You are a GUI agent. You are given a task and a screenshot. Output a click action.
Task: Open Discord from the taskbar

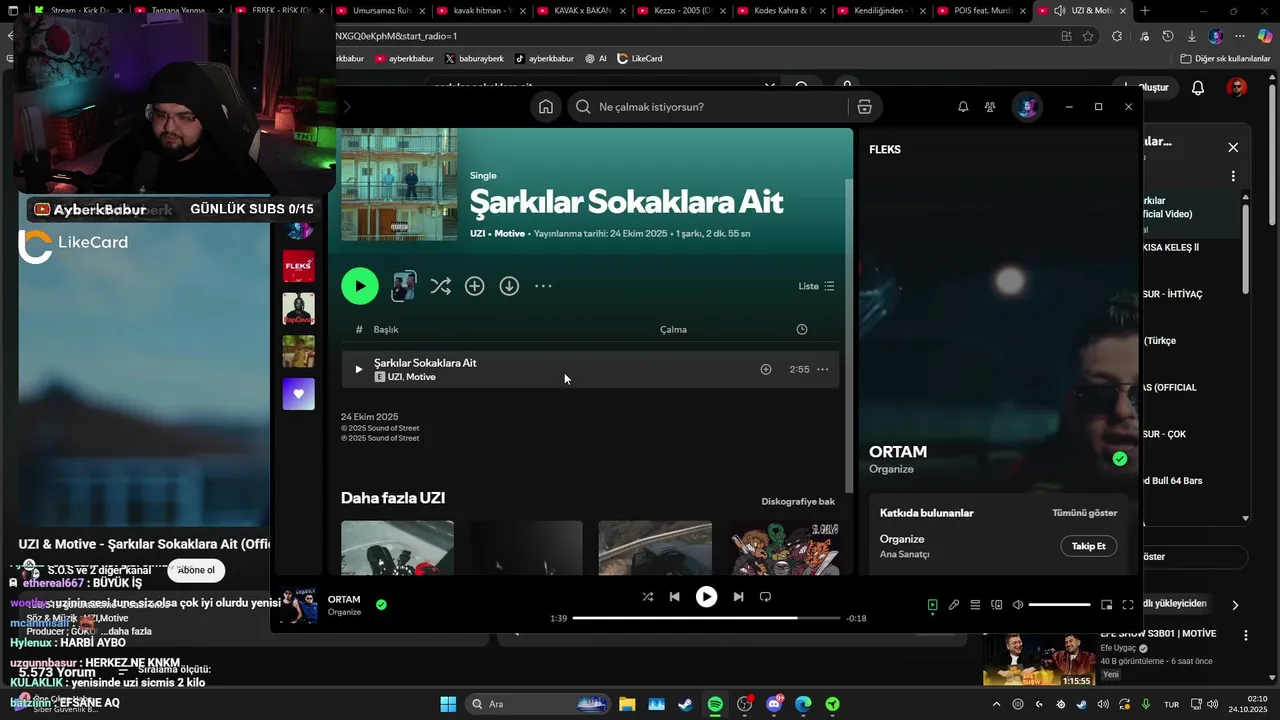(x=774, y=704)
